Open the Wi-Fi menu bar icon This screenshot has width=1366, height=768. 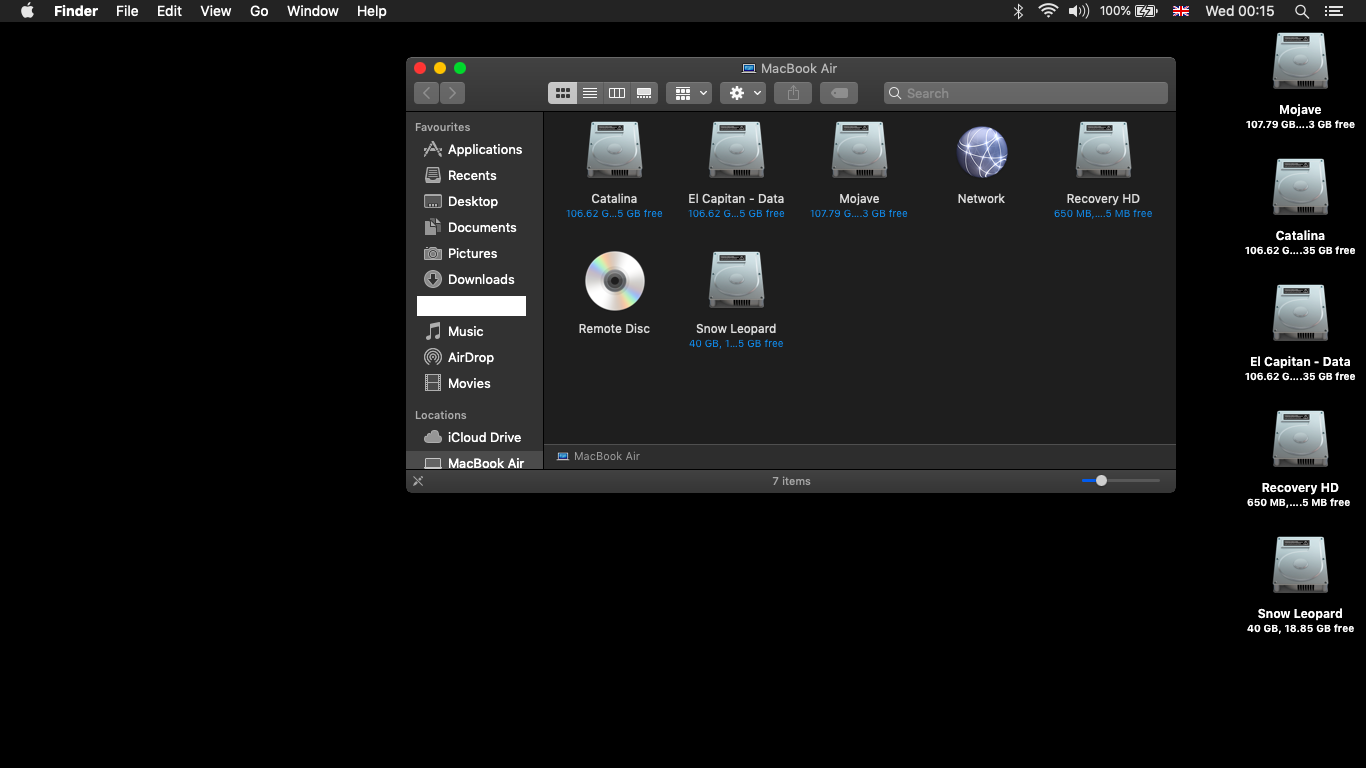pyautogui.click(x=1048, y=11)
